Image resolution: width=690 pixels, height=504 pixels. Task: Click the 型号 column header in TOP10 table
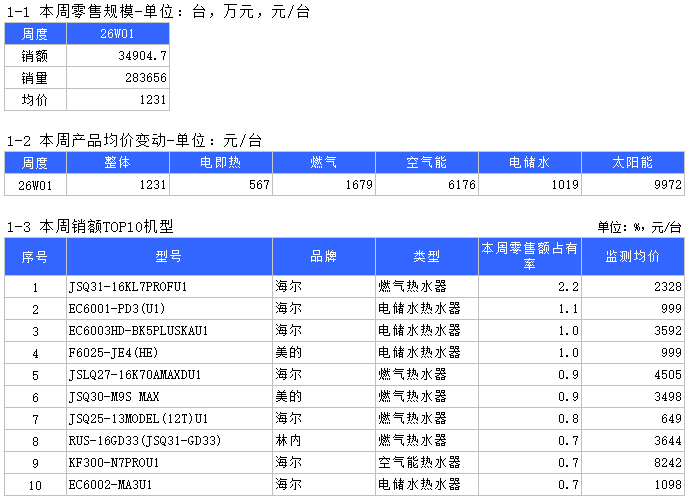coord(169,257)
